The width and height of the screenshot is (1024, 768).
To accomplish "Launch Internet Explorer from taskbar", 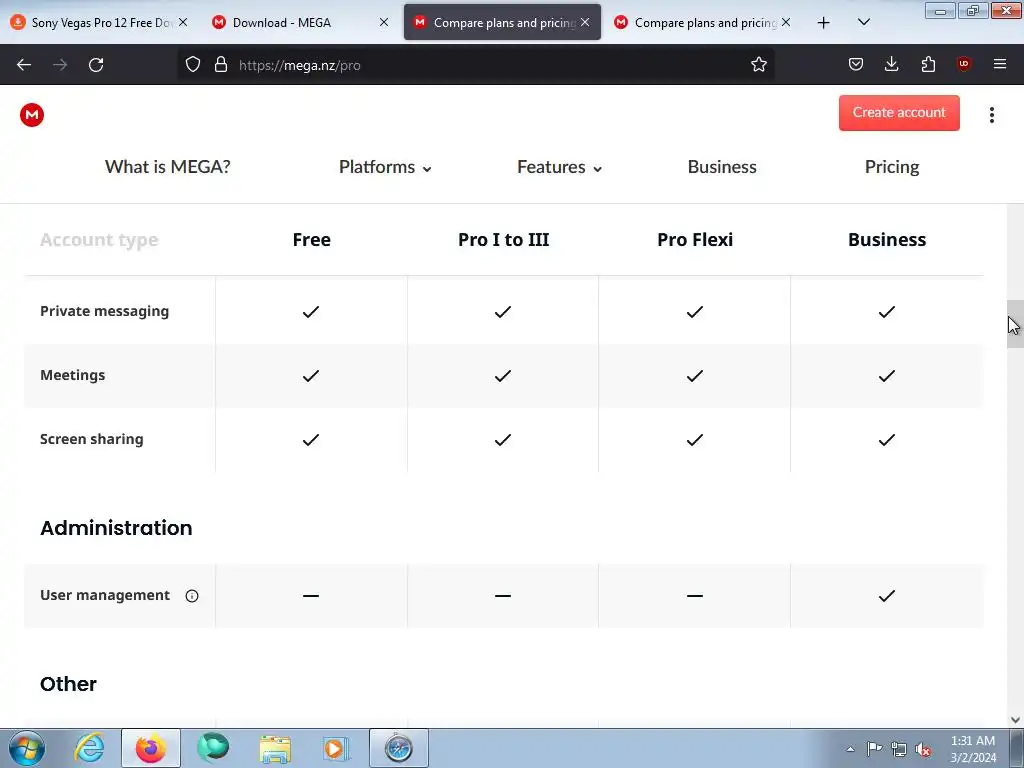I will pos(89,748).
